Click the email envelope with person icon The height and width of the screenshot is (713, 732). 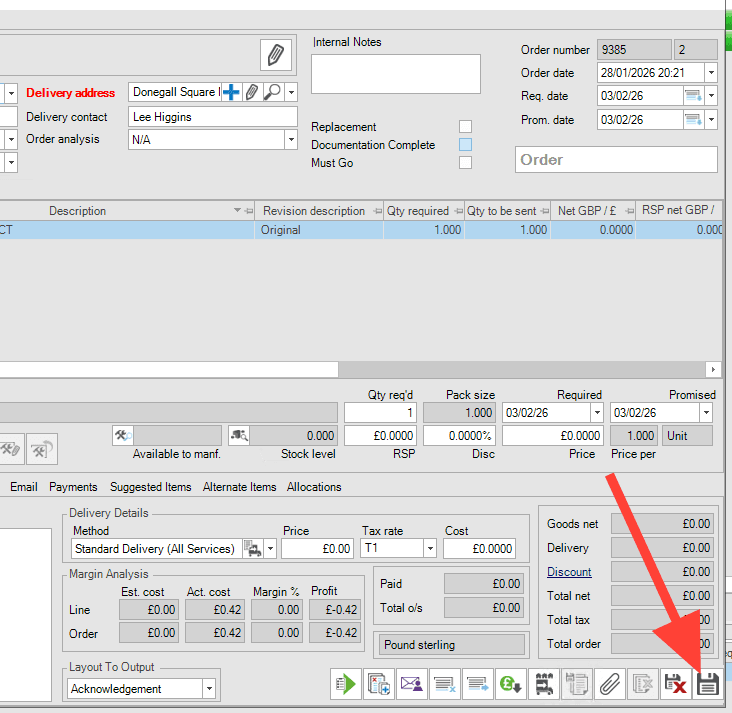412,685
